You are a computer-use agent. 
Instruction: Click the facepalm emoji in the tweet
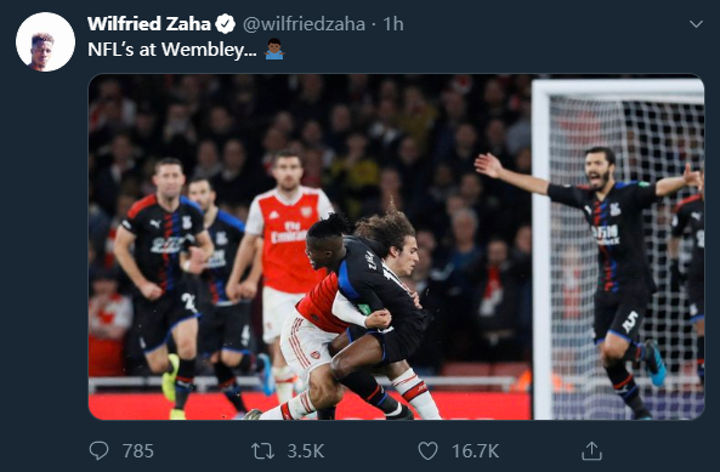pos(274,50)
